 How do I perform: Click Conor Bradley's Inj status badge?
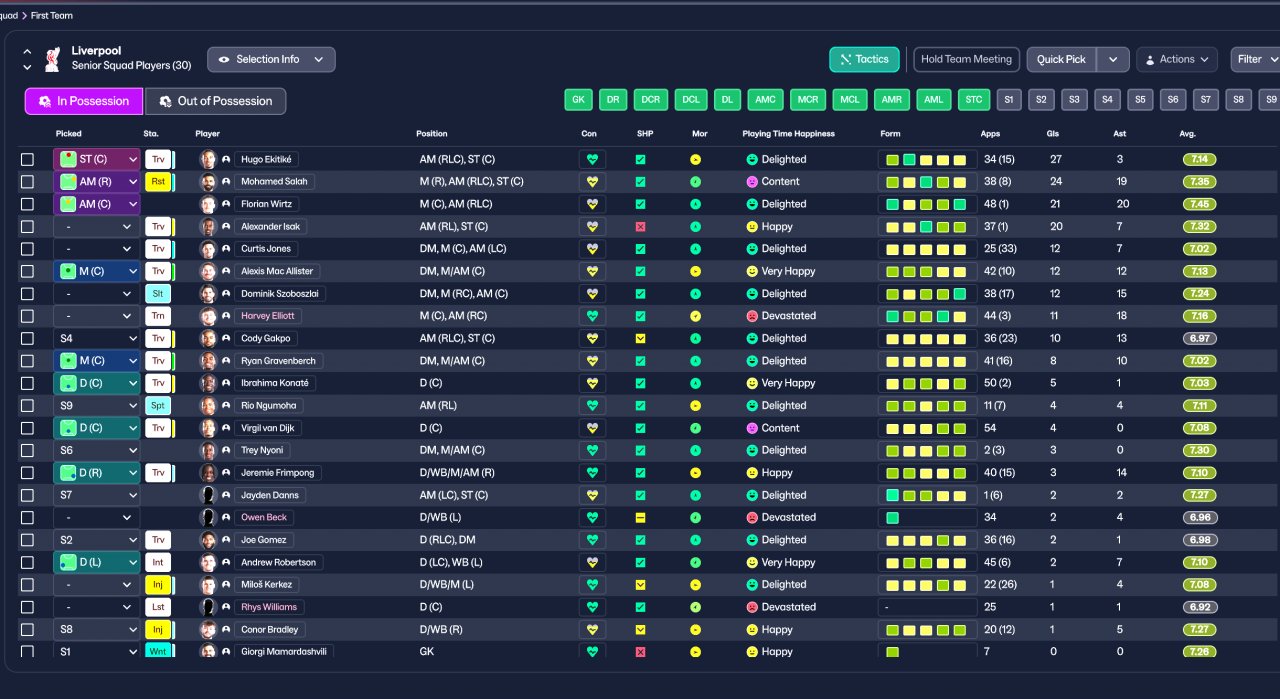click(158, 629)
